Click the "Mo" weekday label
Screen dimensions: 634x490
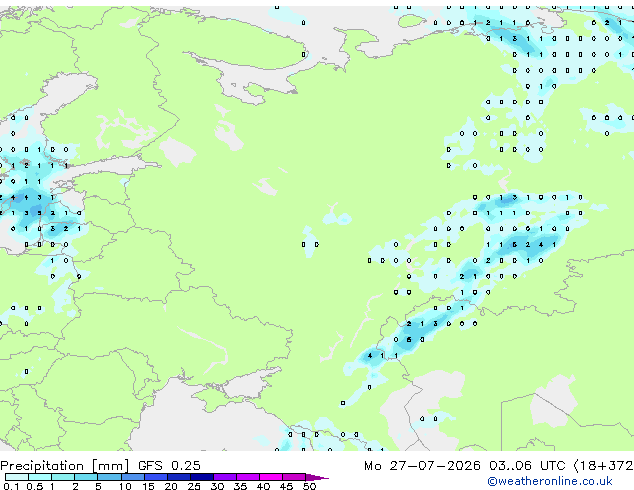point(372,466)
